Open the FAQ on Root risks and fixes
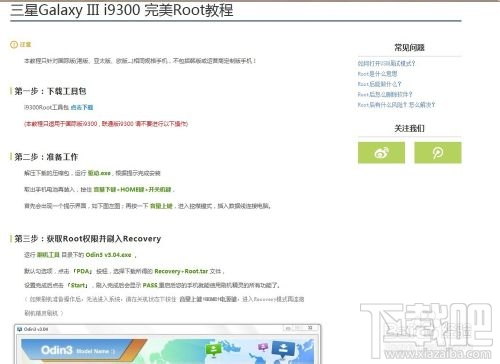 pos(396,105)
